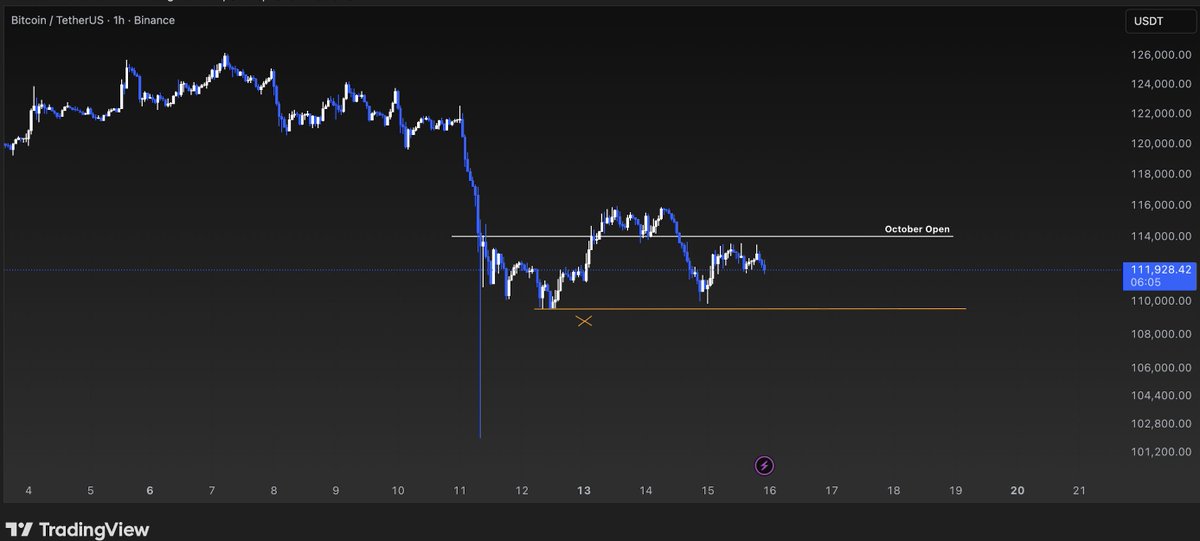Click date 20 on the time axis

point(1018,491)
